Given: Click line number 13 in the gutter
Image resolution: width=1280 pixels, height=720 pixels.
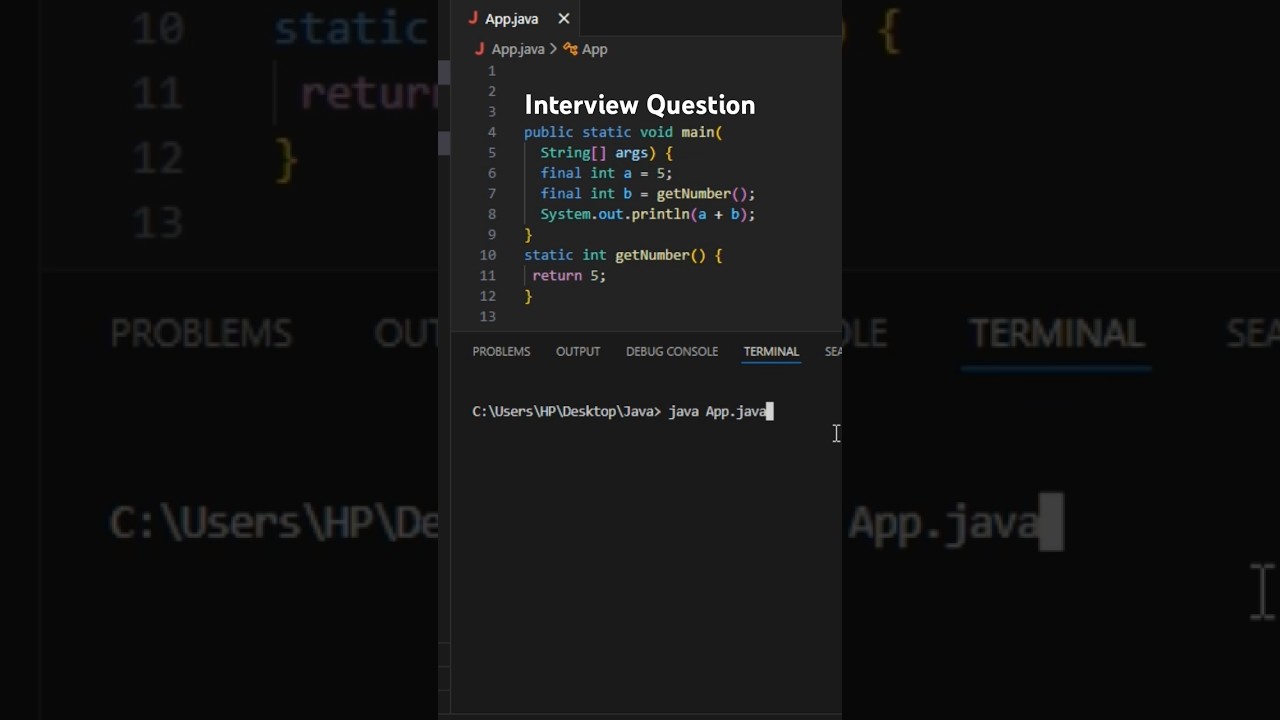Looking at the screenshot, I should (488, 317).
